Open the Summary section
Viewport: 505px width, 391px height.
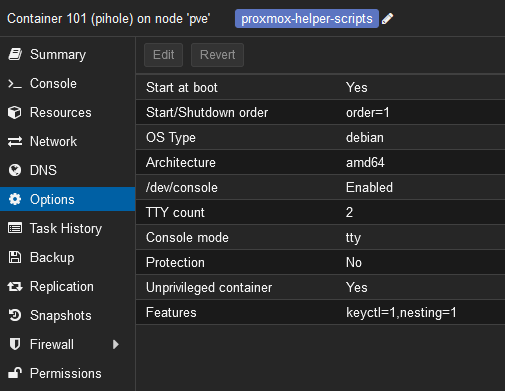(x=67, y=54)
